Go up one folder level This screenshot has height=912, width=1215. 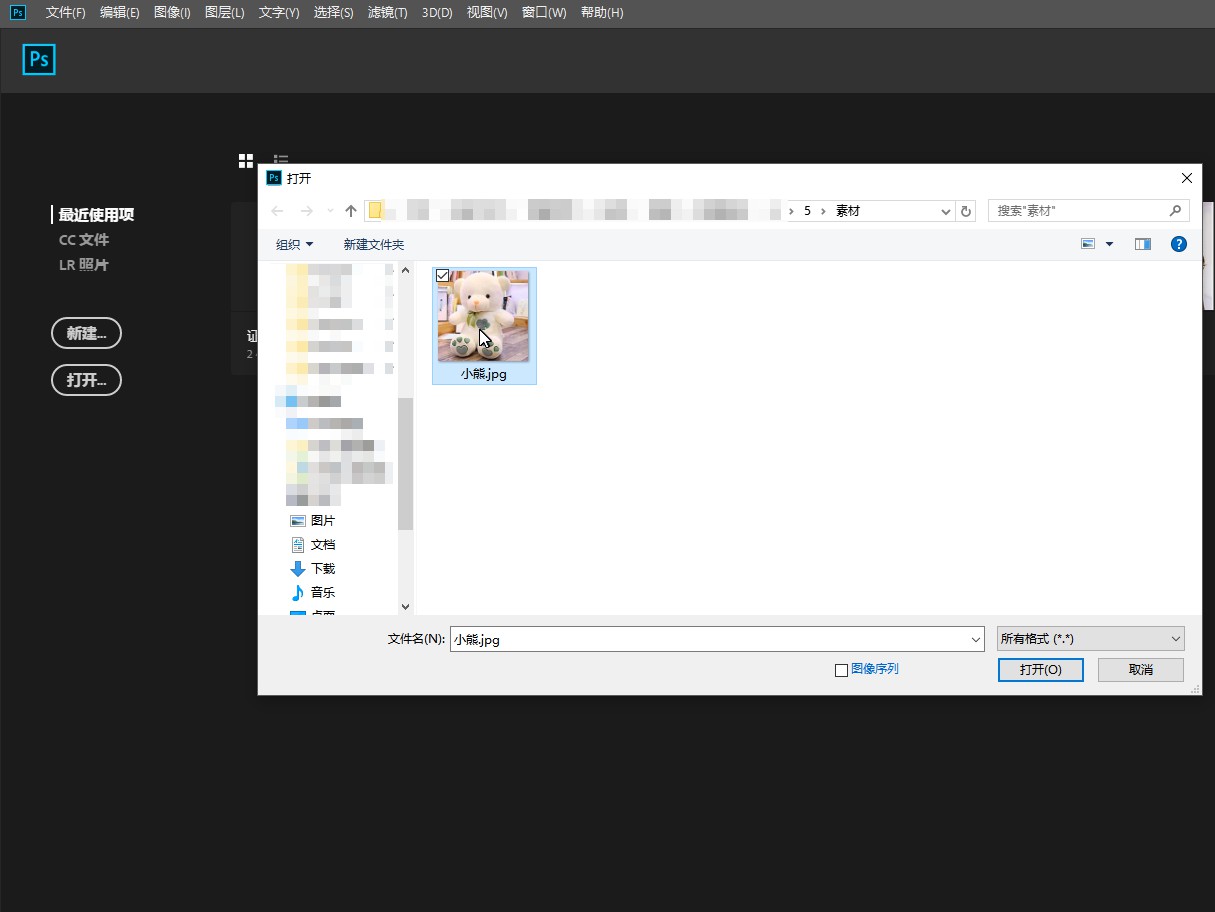coord(350,211)
